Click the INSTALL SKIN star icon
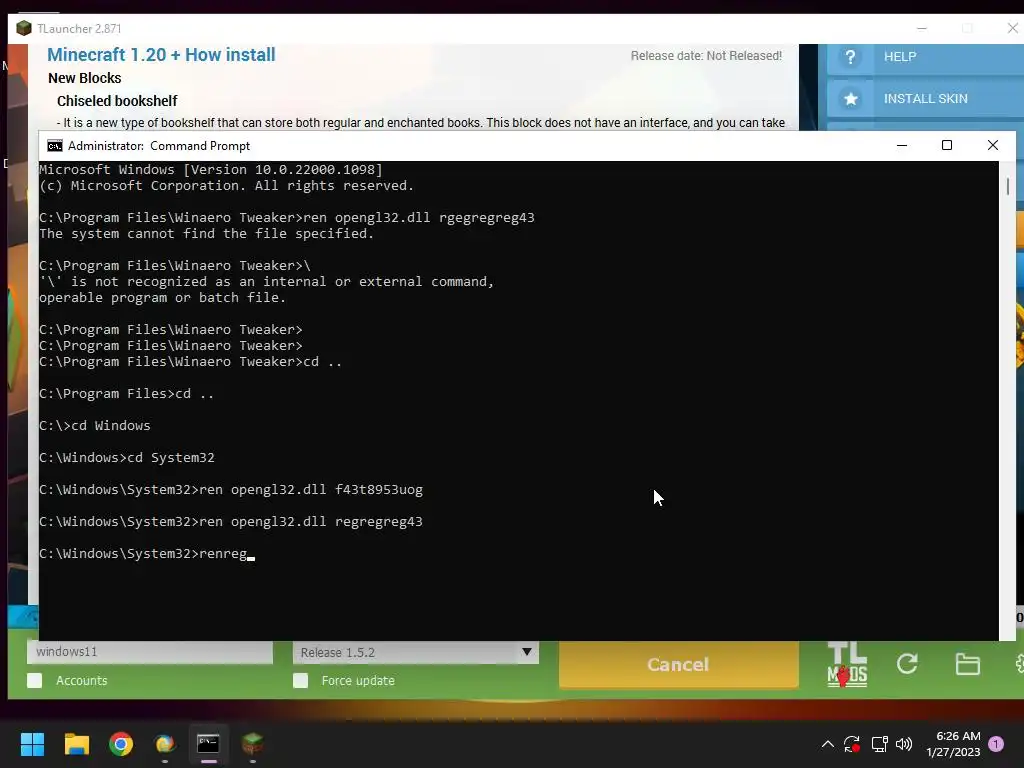This screenshot has height=768, width=1024. click(x=850, y=99)
